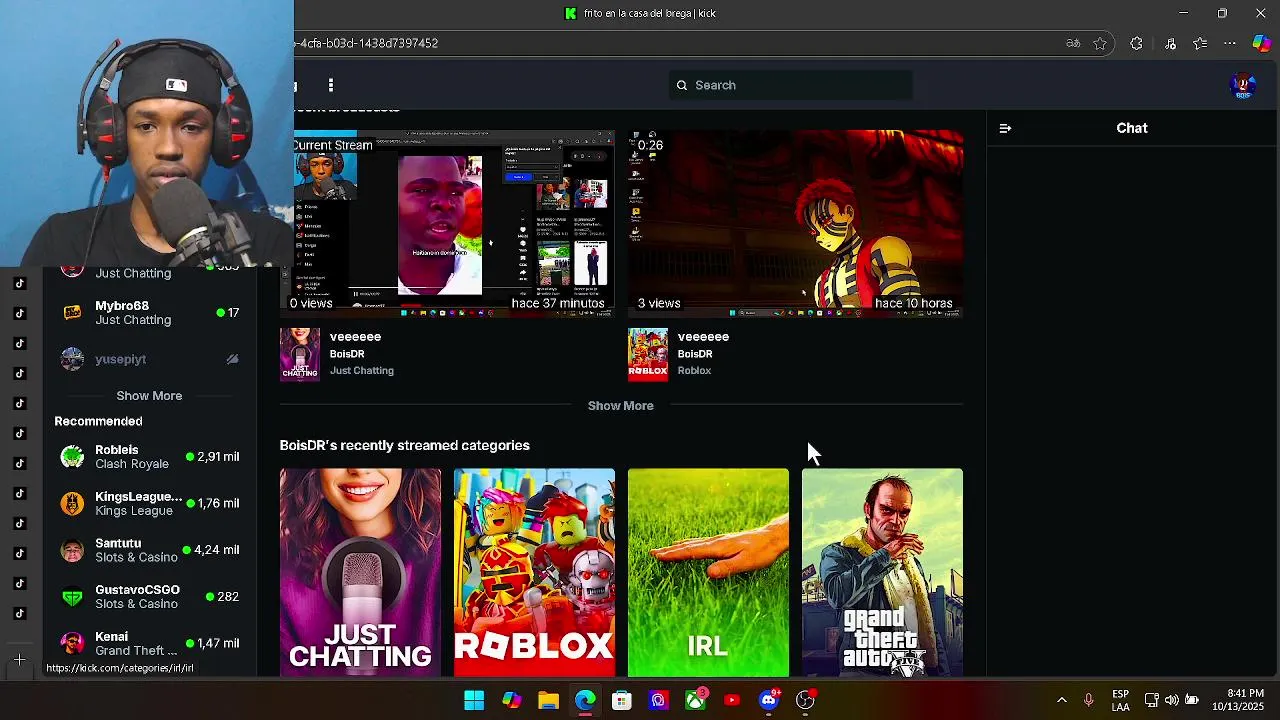This screenshot has width=1280, height=720.
Task: Expand broadcasts with center Show More
Action: pos(621,405)
